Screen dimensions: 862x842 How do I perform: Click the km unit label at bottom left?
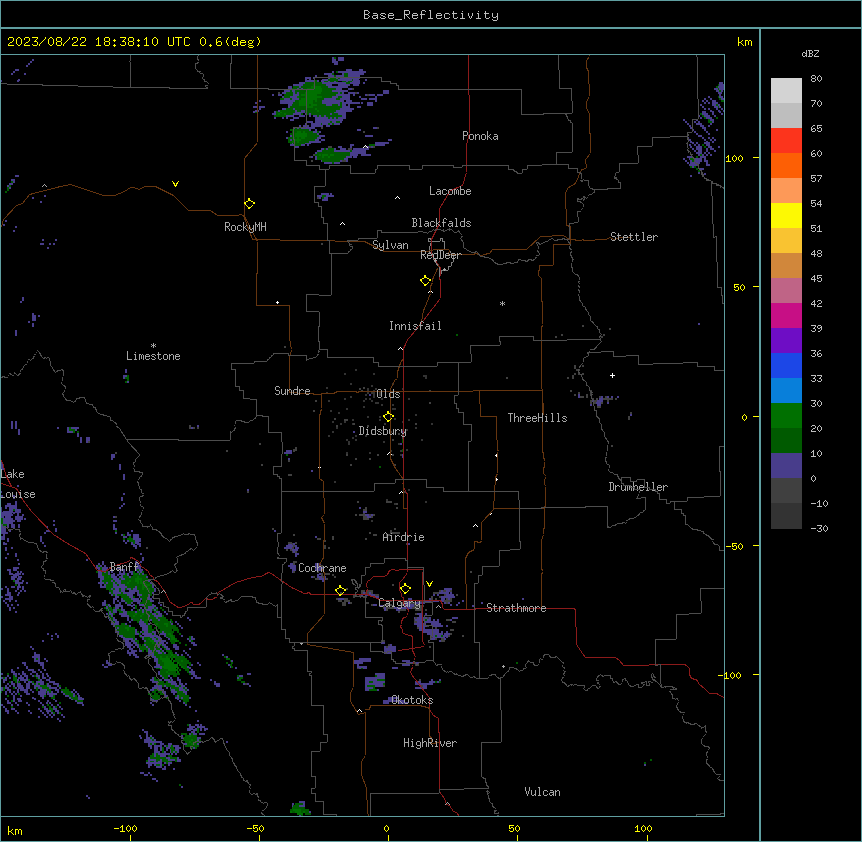15,831
